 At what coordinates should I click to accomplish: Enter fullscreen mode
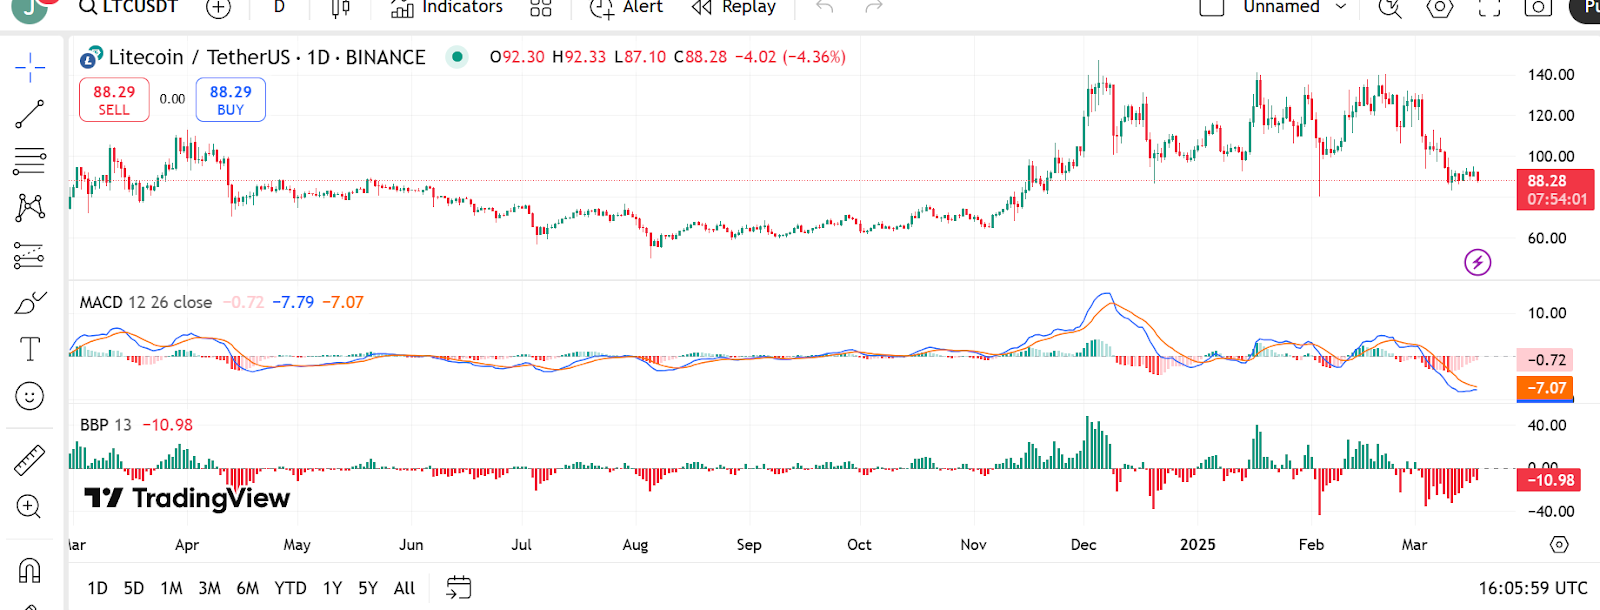click(1489, 8)
